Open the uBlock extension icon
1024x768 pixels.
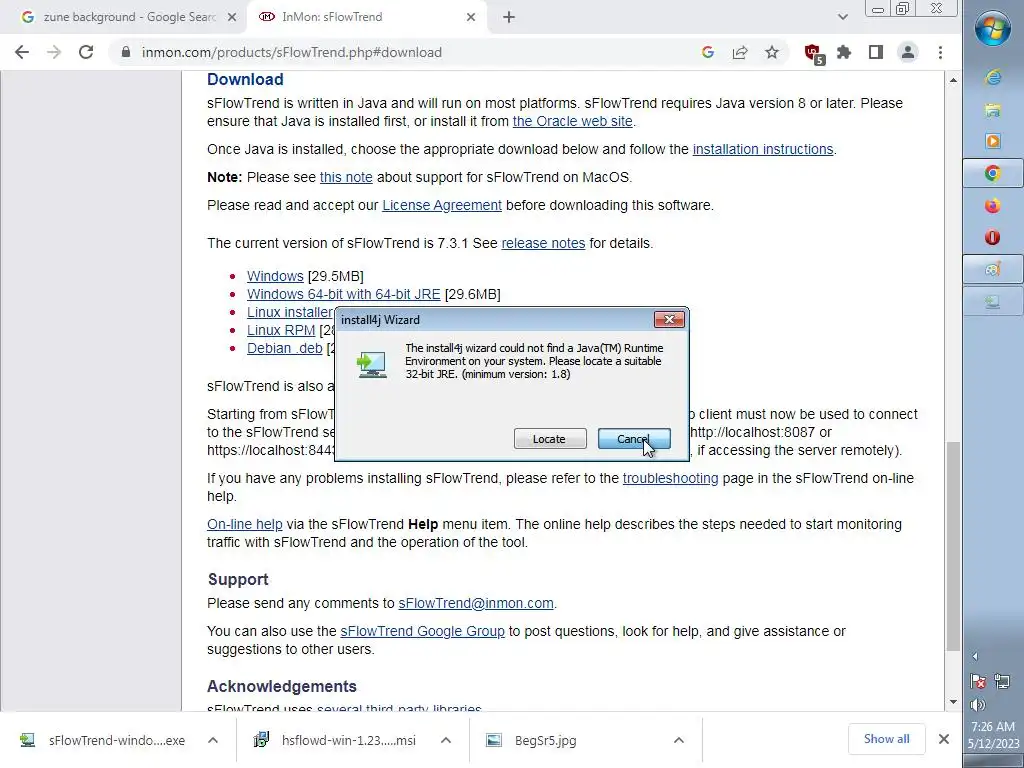(814, 54)
